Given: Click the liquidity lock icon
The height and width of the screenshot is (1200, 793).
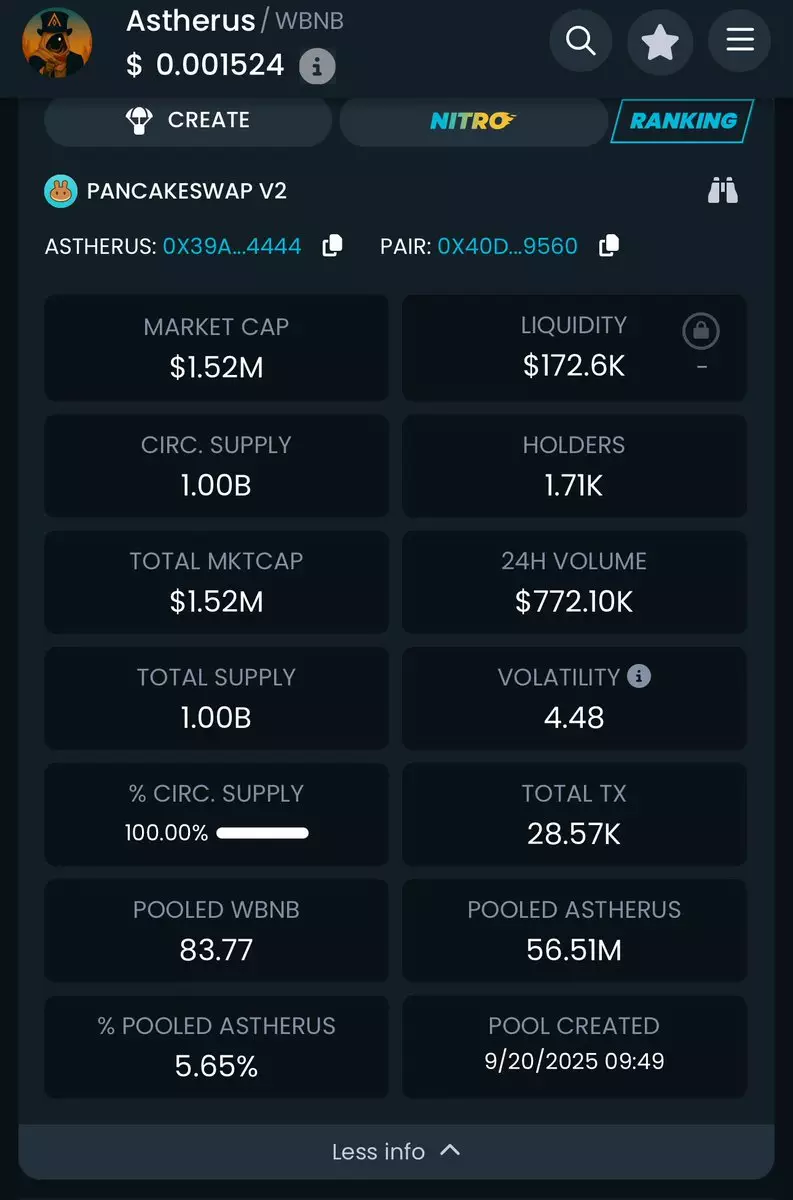Looking at the screenshot, I should click(701, 331).
